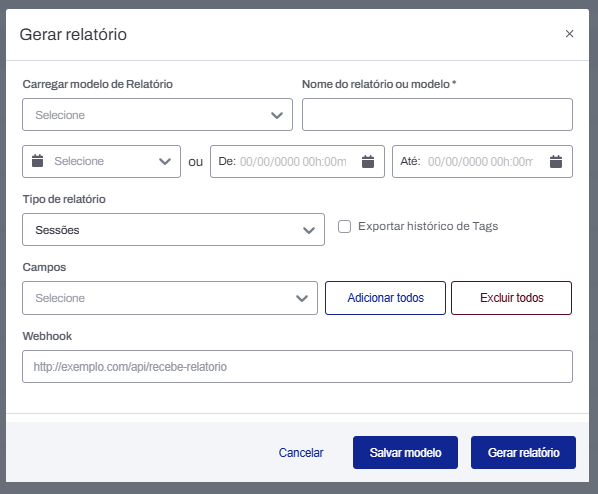Close the Gerar relatório dialog with the X
598x494 pixels.
569,34
